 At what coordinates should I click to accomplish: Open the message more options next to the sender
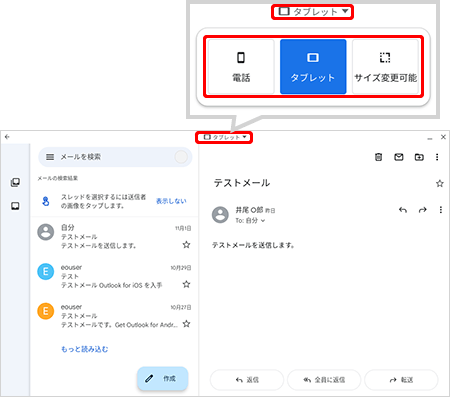(x=441, y=210)
